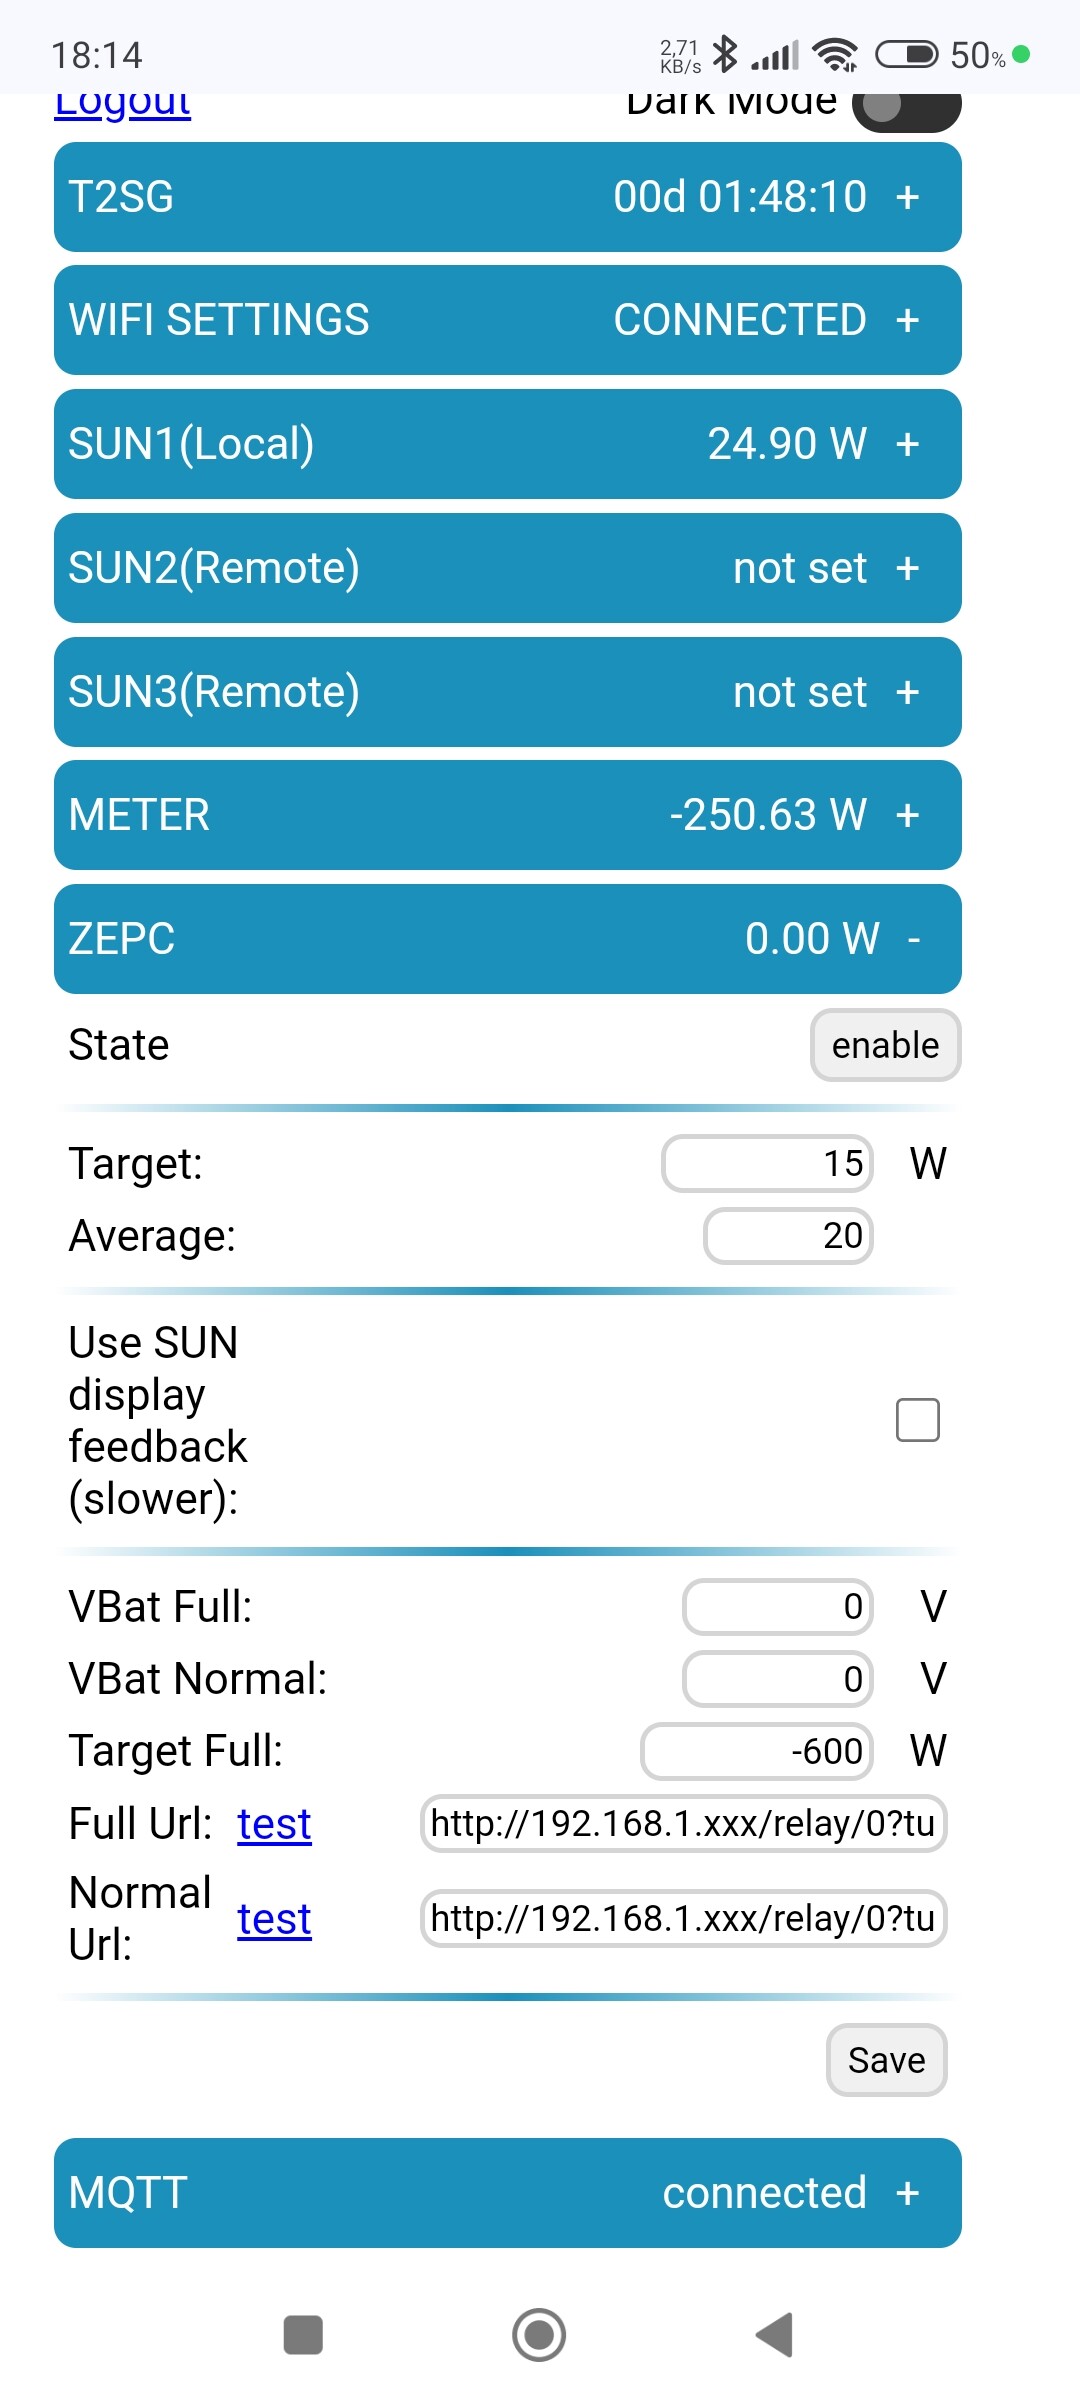Tap the Android back navigation icon

775,2335
